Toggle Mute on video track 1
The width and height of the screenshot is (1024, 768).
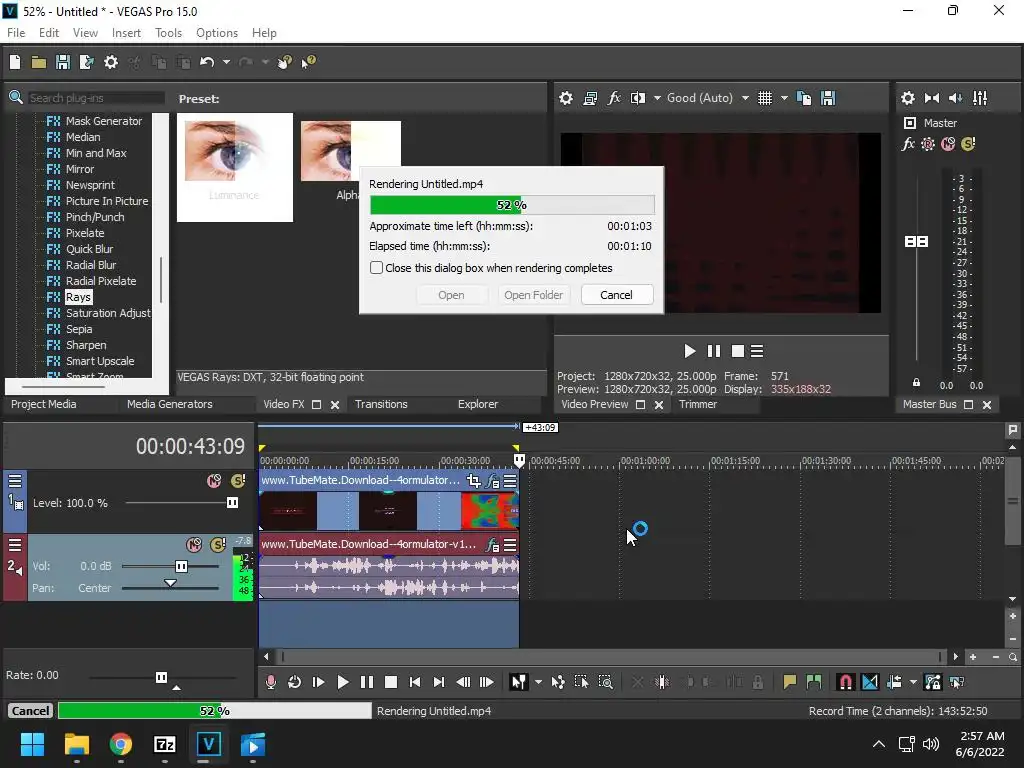(214, 481)
